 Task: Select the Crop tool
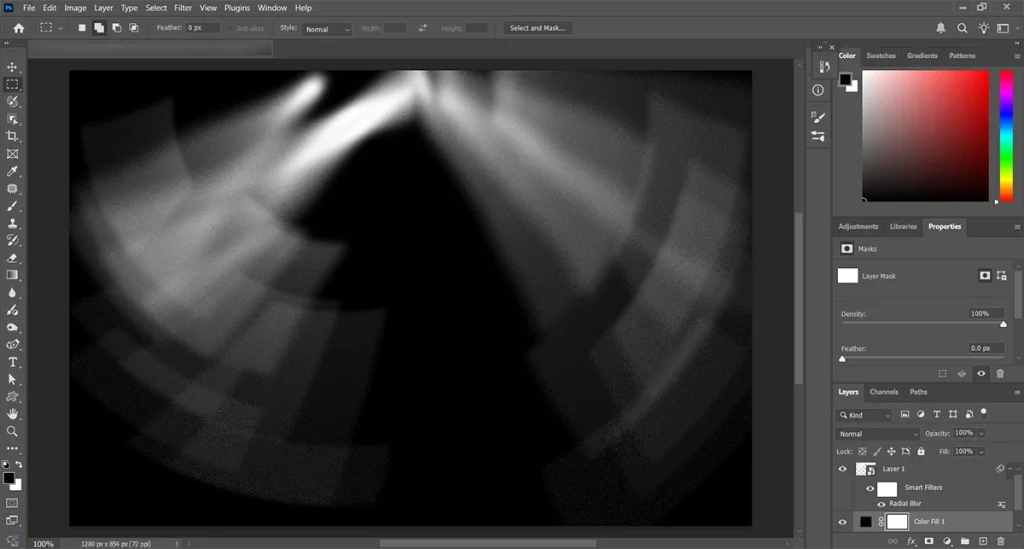[13, 136]
